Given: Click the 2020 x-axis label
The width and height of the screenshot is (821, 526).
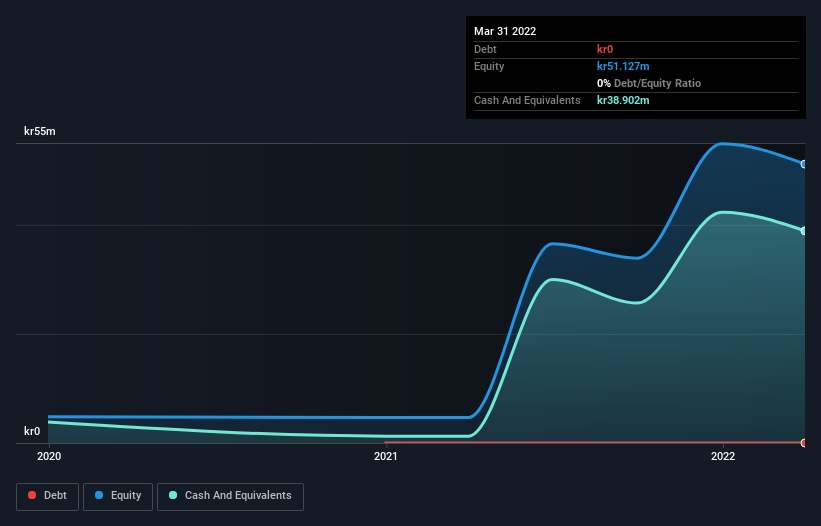Looking at the screenshot, I should 49,456.
